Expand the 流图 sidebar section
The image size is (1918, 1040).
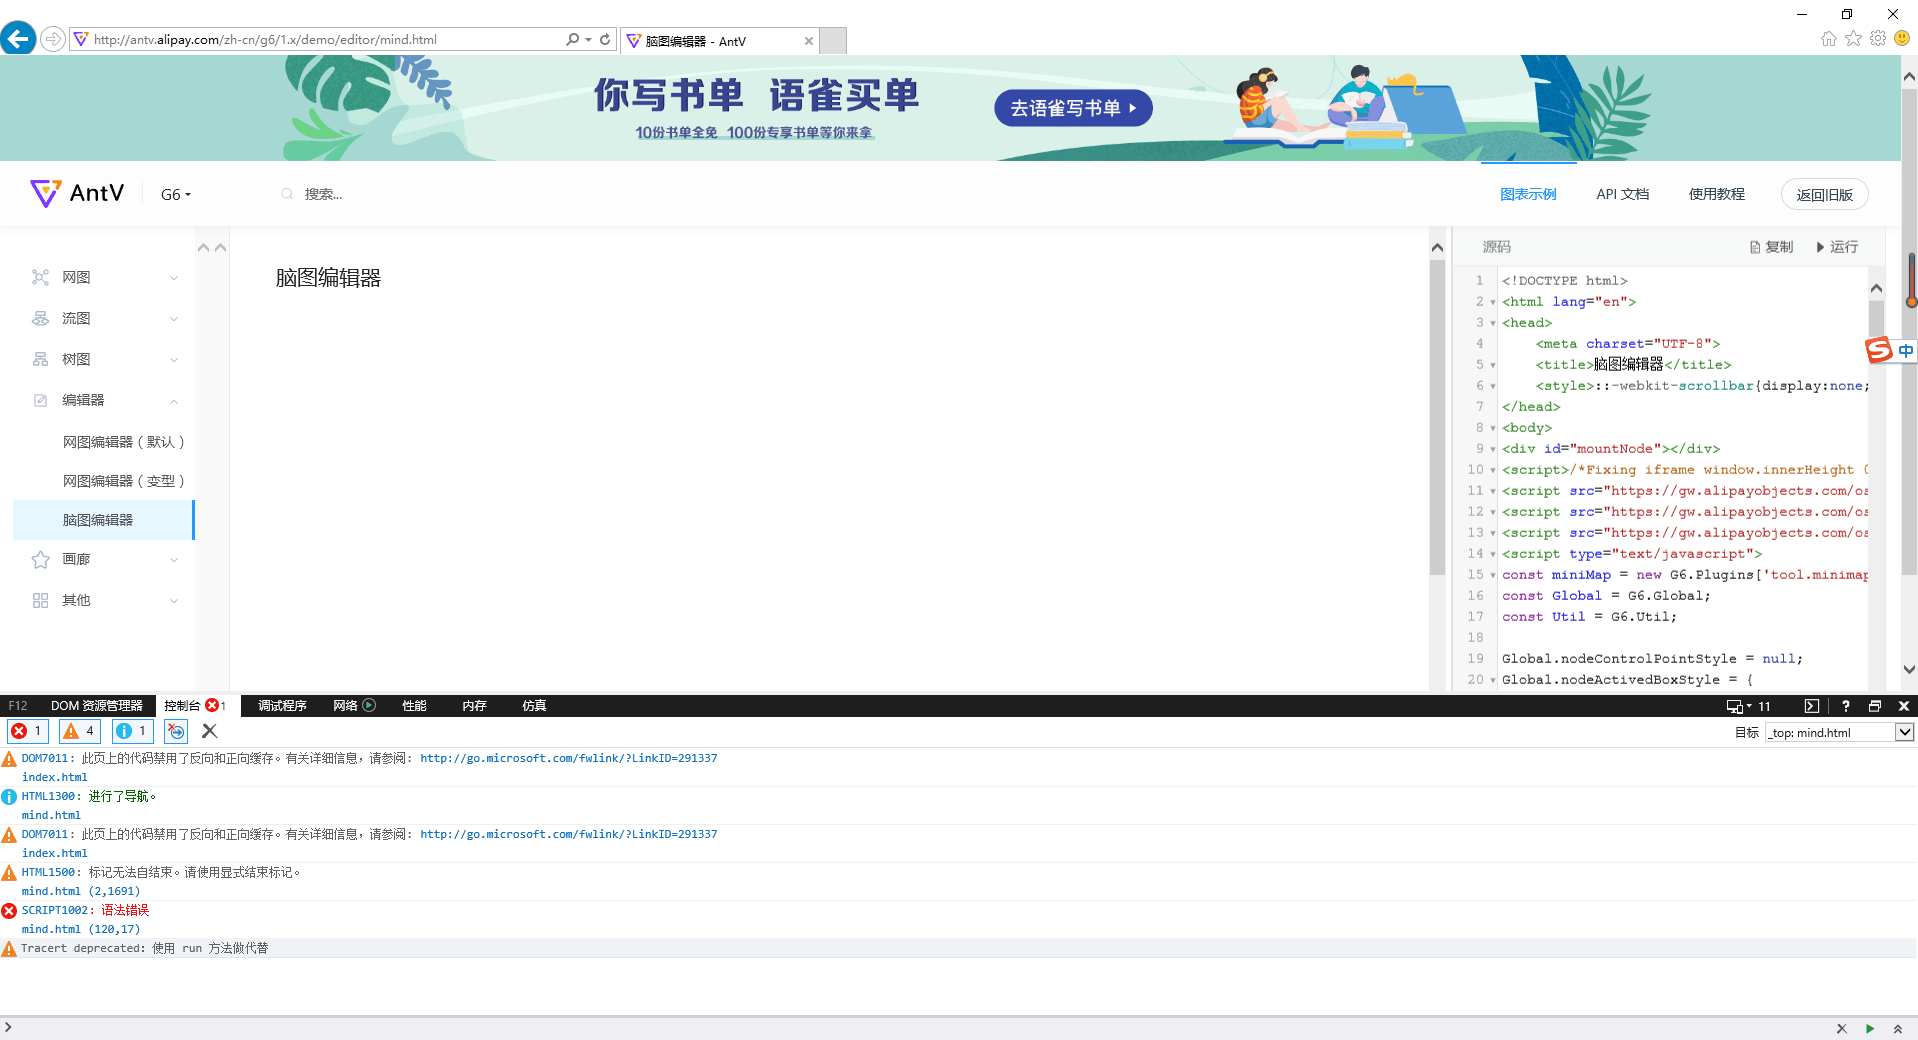(x=105, y=318)
